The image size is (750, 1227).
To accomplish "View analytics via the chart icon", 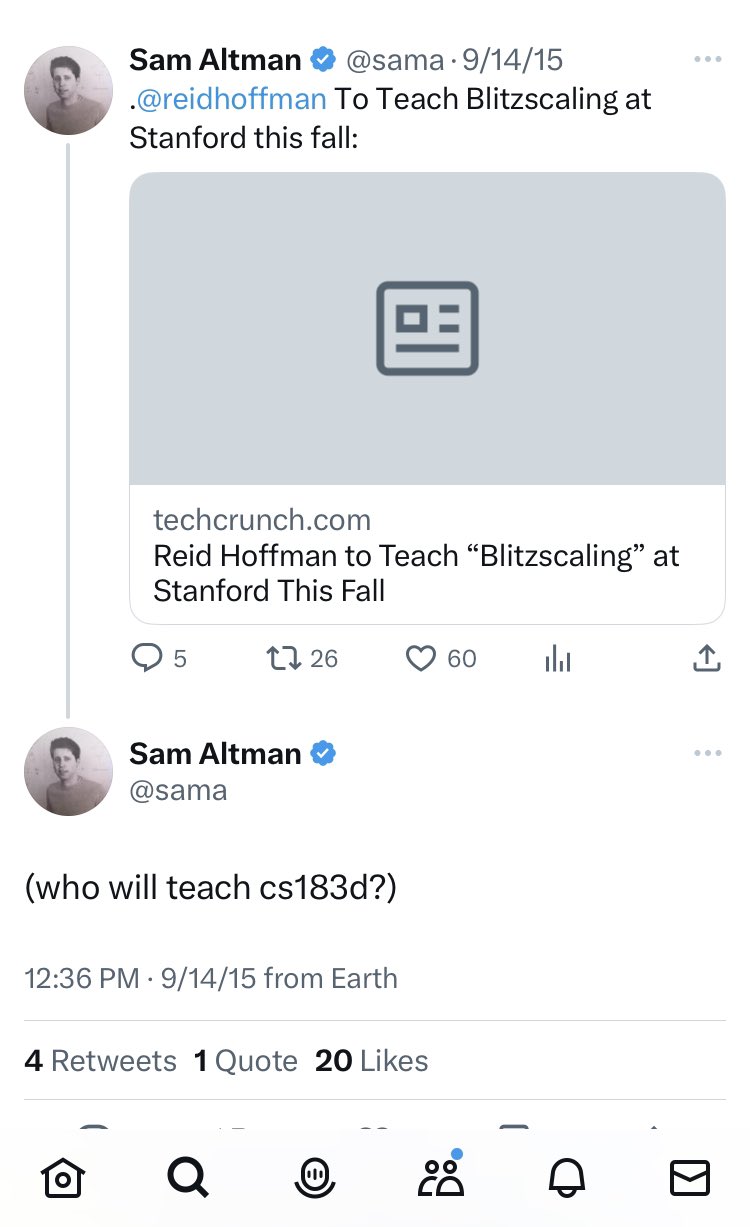I will pos(557,658).
